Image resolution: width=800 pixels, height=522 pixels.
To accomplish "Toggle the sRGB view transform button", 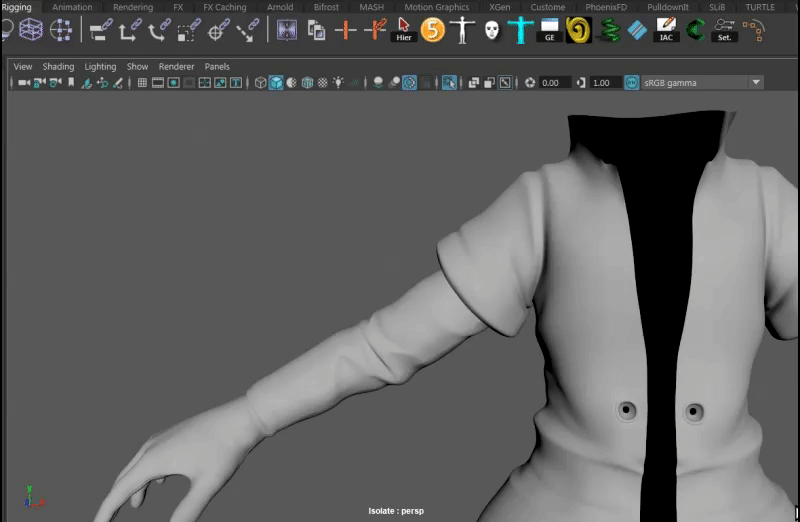I will (x=631, y=83).
